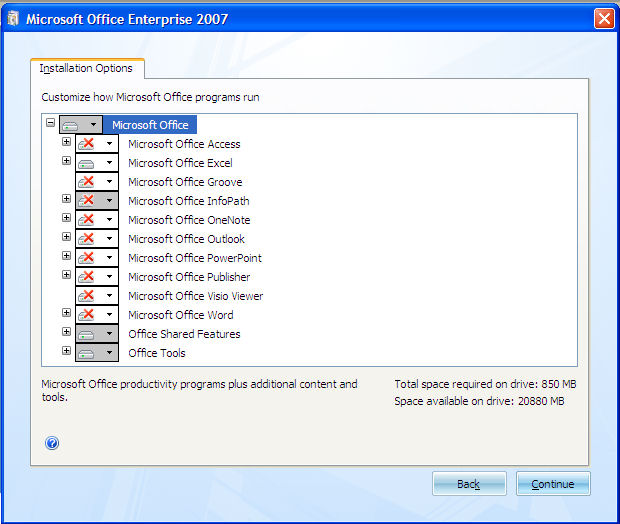The width and height of the screenshot is (620, 524).
Task: Expand the Microsoft Office Outlook node
Action: pyautogui.click(x=66, y=236)
